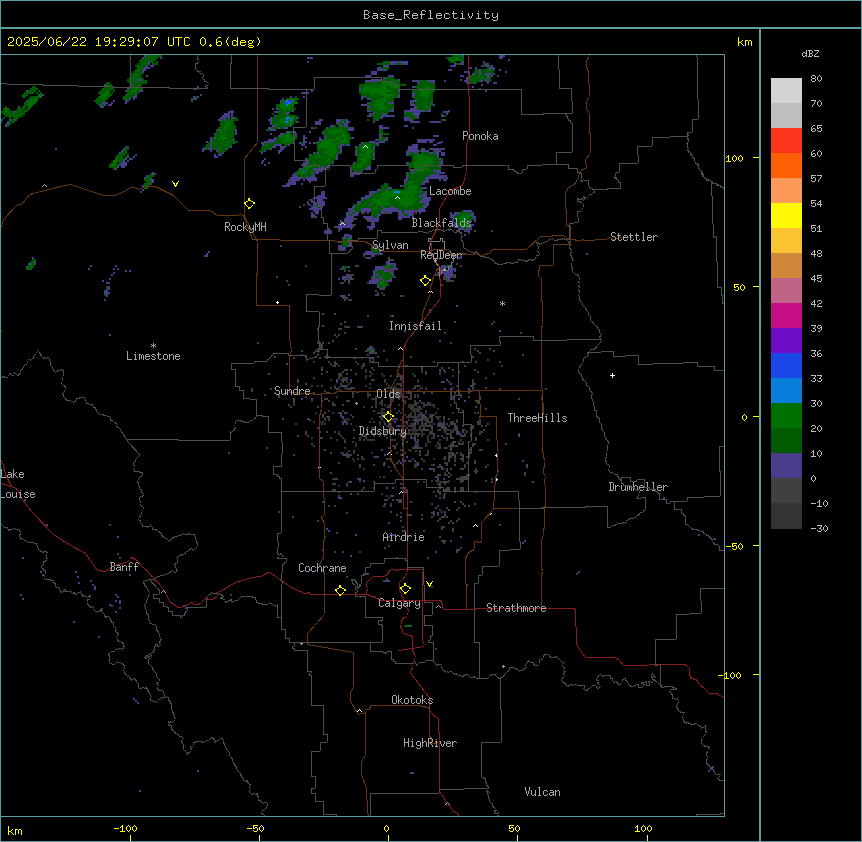The image size is (862, 842).
Task: Select the Calgary label
Action: (399, 603)
